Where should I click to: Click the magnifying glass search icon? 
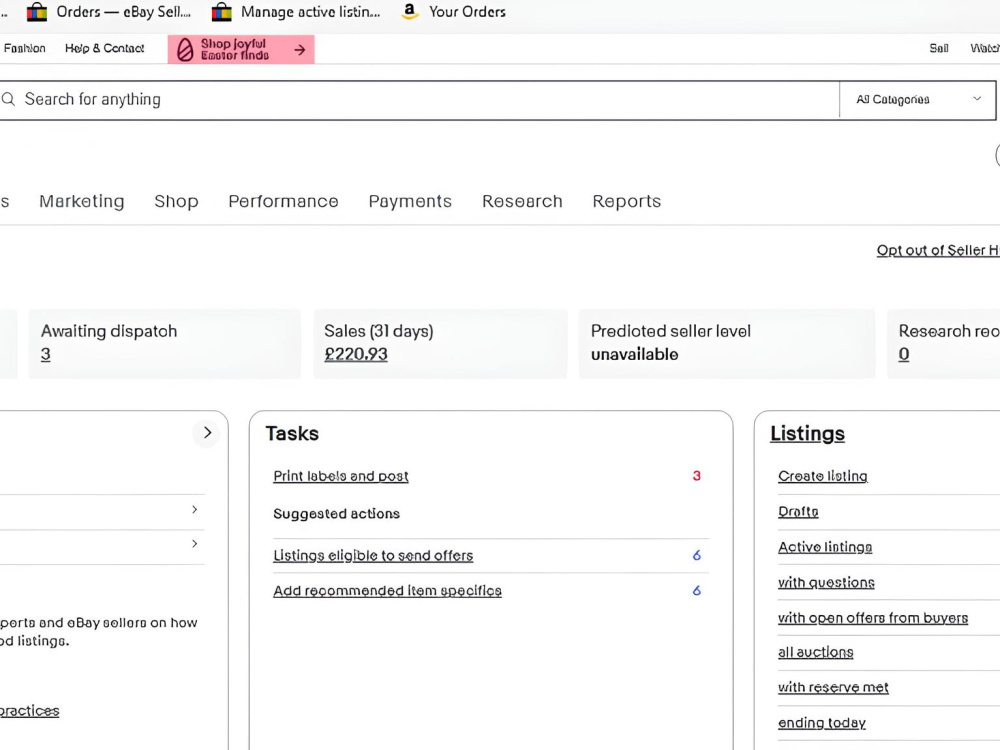pyautogui.click(x=8, y=99)
